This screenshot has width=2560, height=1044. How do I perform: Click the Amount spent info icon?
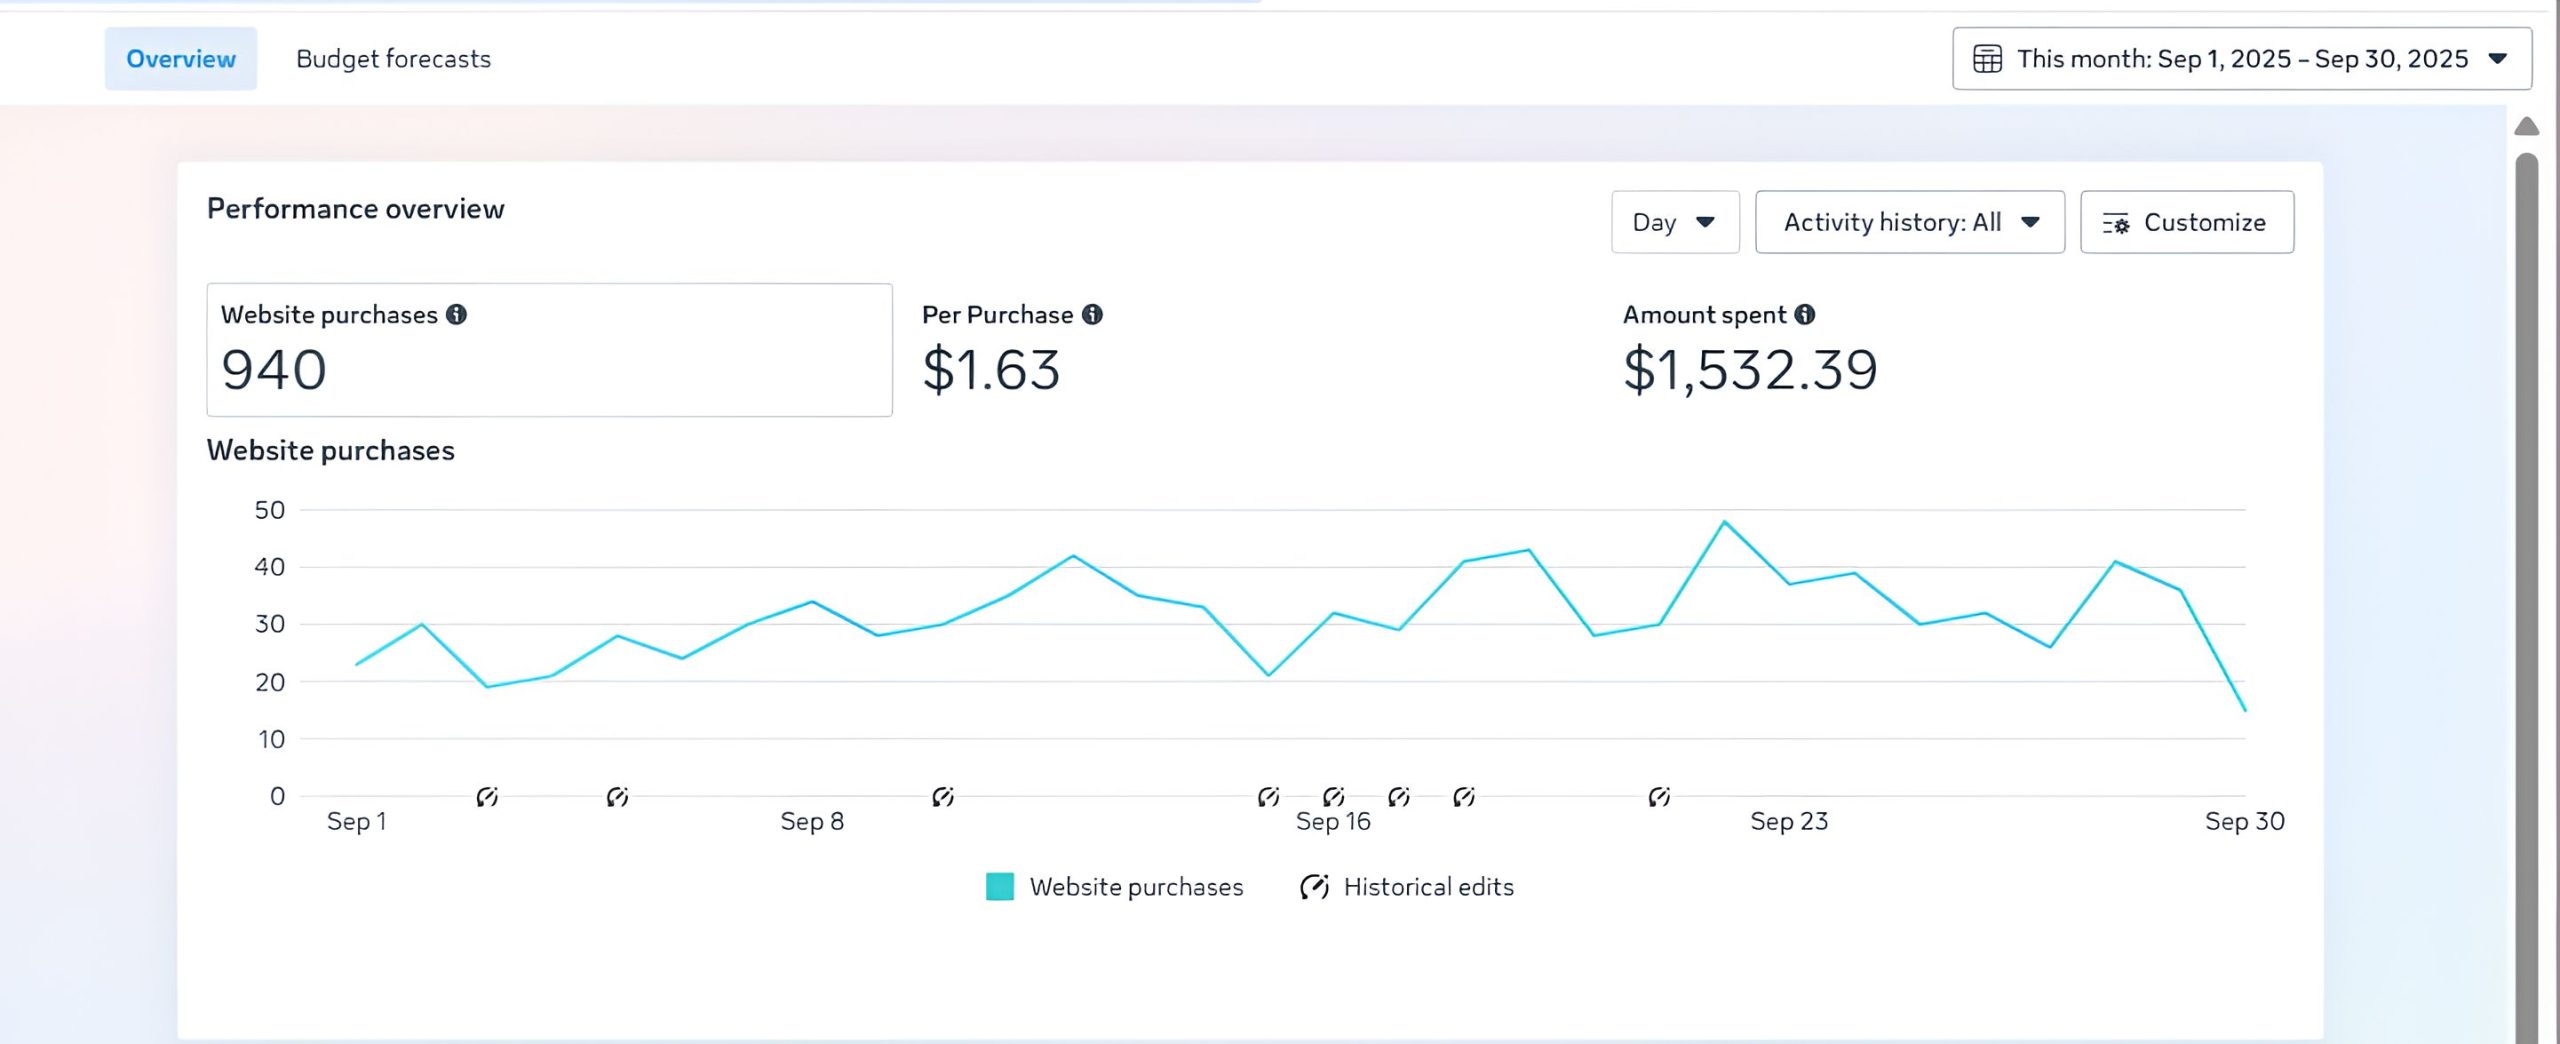[1804, 315]
